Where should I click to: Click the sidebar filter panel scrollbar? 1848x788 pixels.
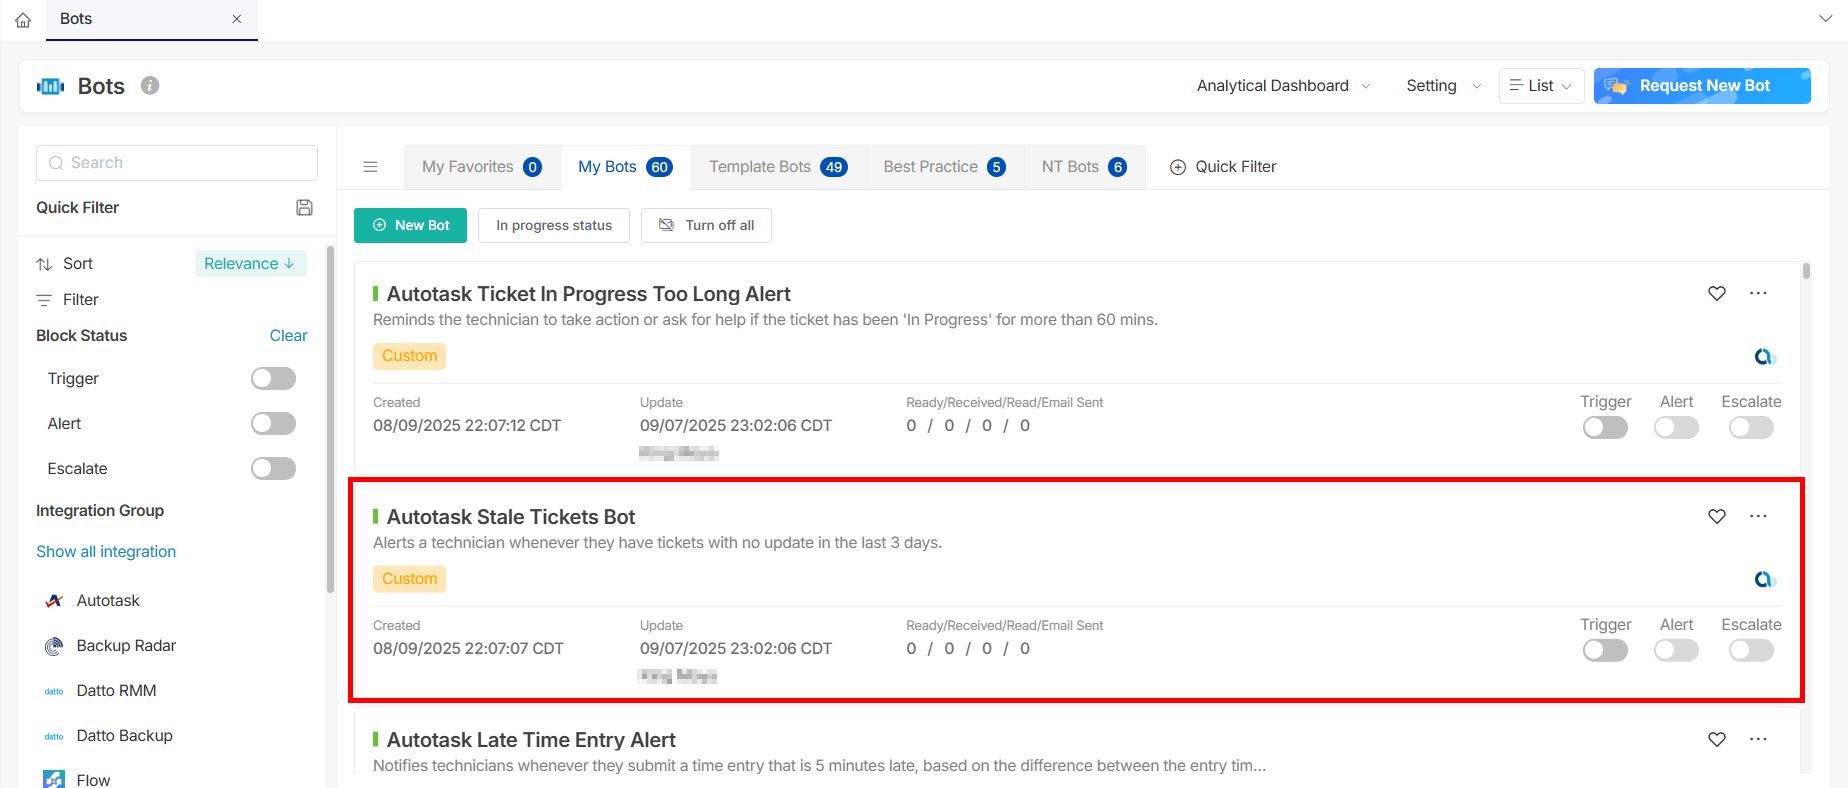click(330, 418)
